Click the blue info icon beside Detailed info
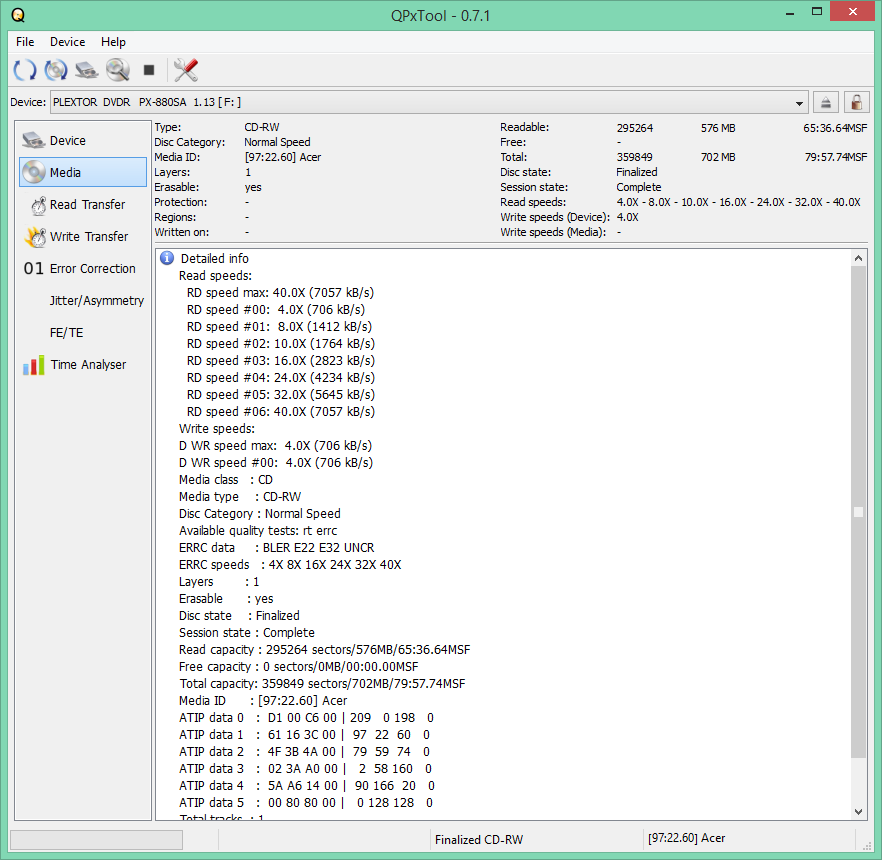The image size is (882, 860). [167, 258]
